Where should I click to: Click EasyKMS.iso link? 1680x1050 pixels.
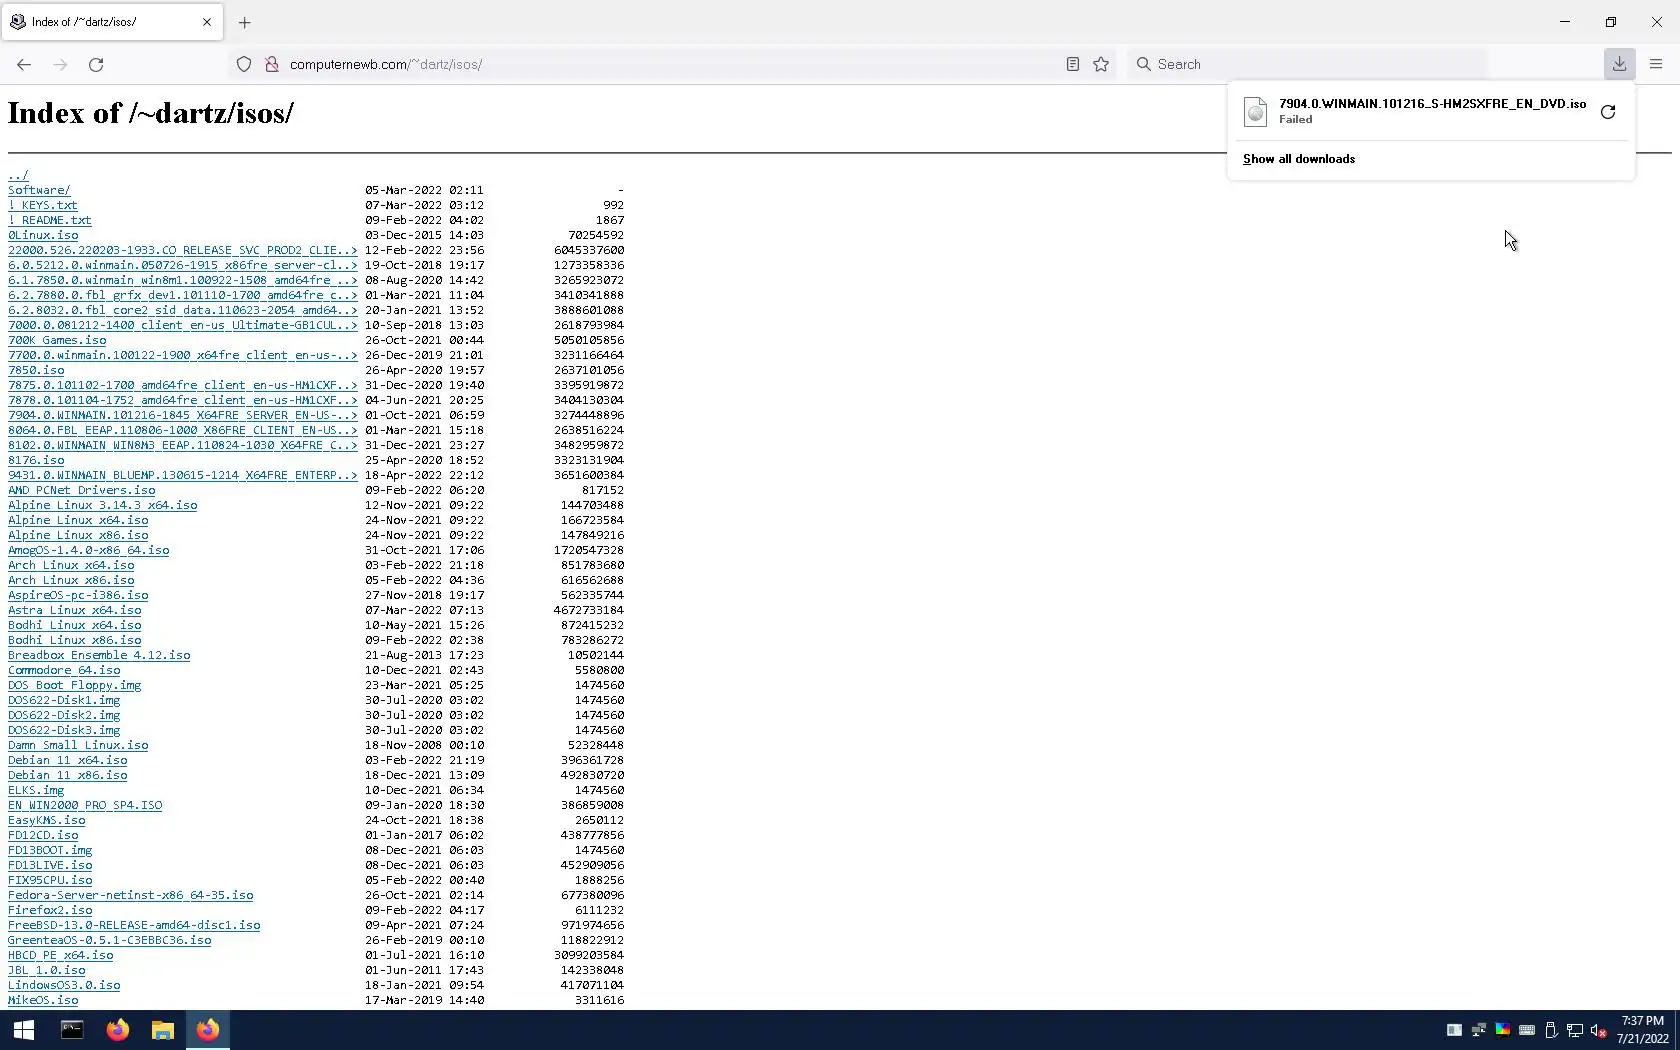click(x=47, y=820)
